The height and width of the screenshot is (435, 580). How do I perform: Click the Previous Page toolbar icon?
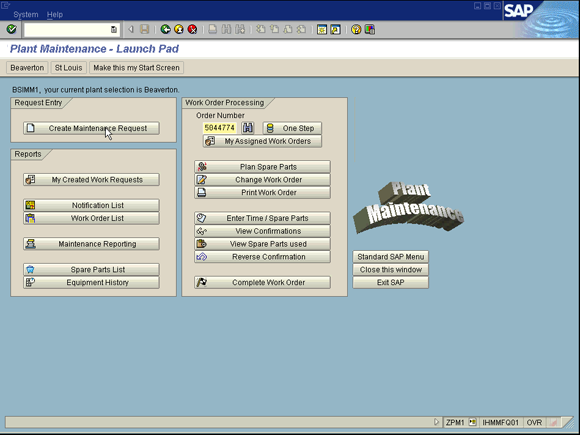point(274,29)
